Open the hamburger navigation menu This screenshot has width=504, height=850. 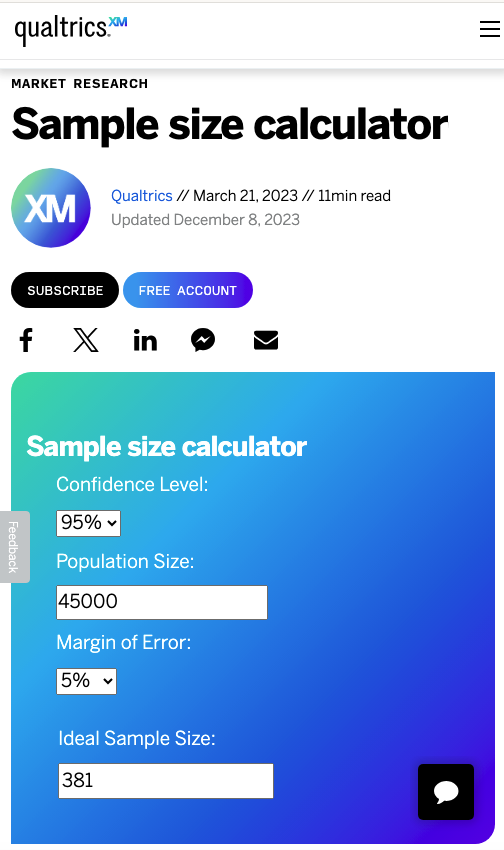pyautogui.click(x=490, y=29)
